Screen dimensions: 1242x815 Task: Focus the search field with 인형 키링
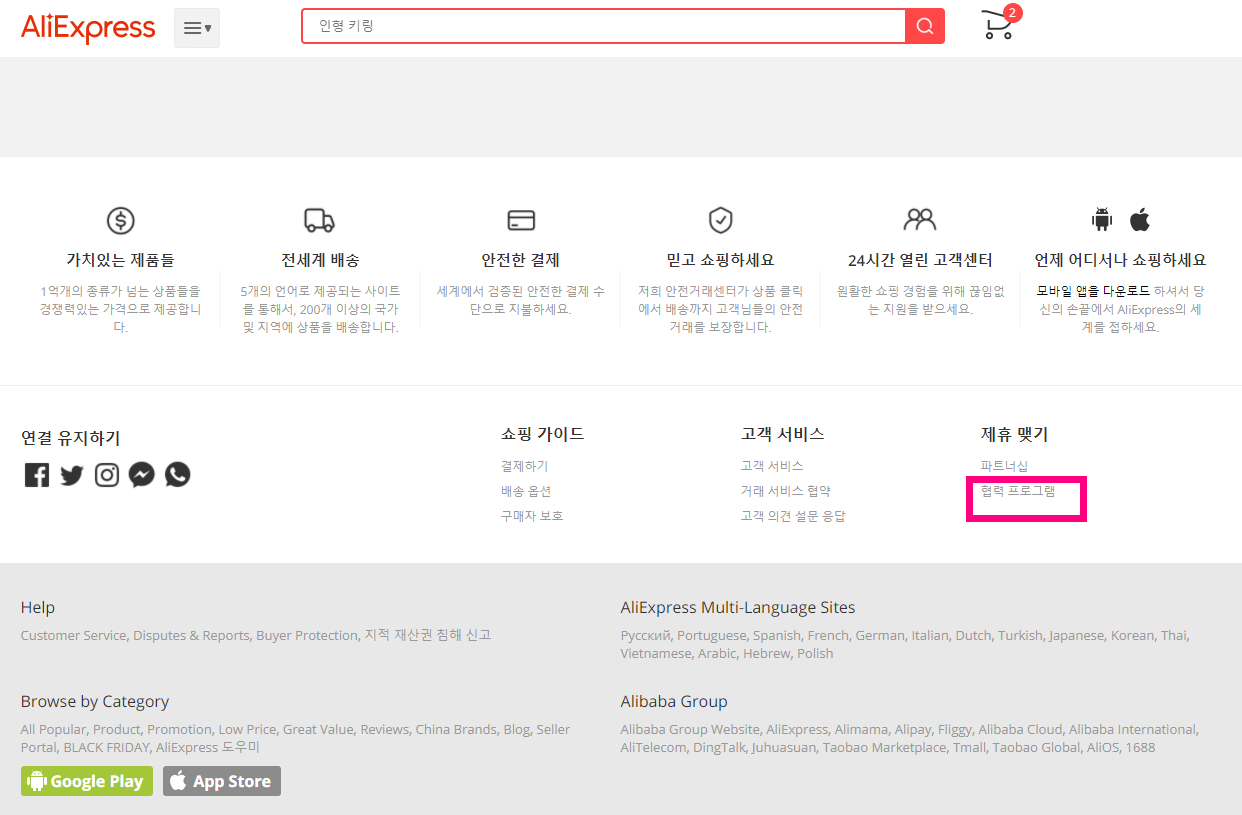point(603,26)
